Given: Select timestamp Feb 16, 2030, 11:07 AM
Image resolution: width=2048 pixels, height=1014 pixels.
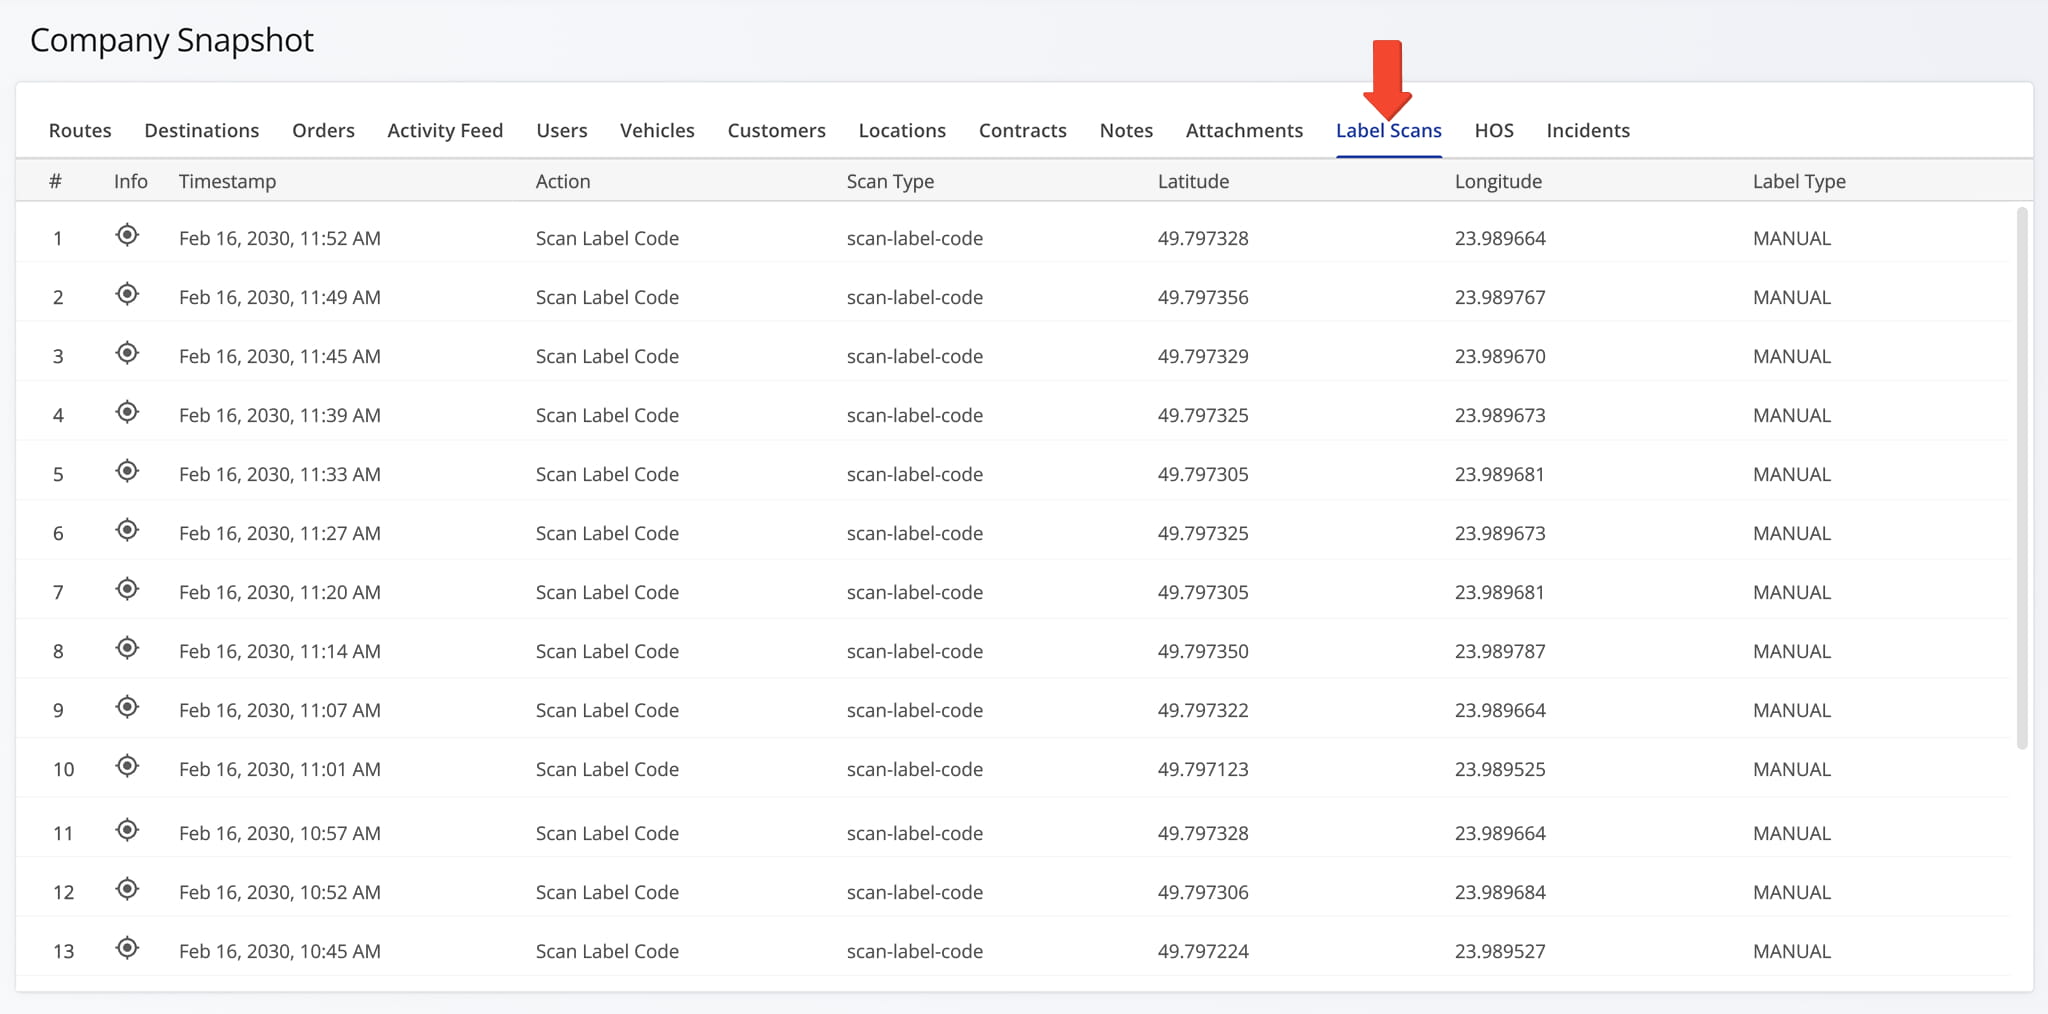Looking at the screenshot, I should tap(280, 710).
